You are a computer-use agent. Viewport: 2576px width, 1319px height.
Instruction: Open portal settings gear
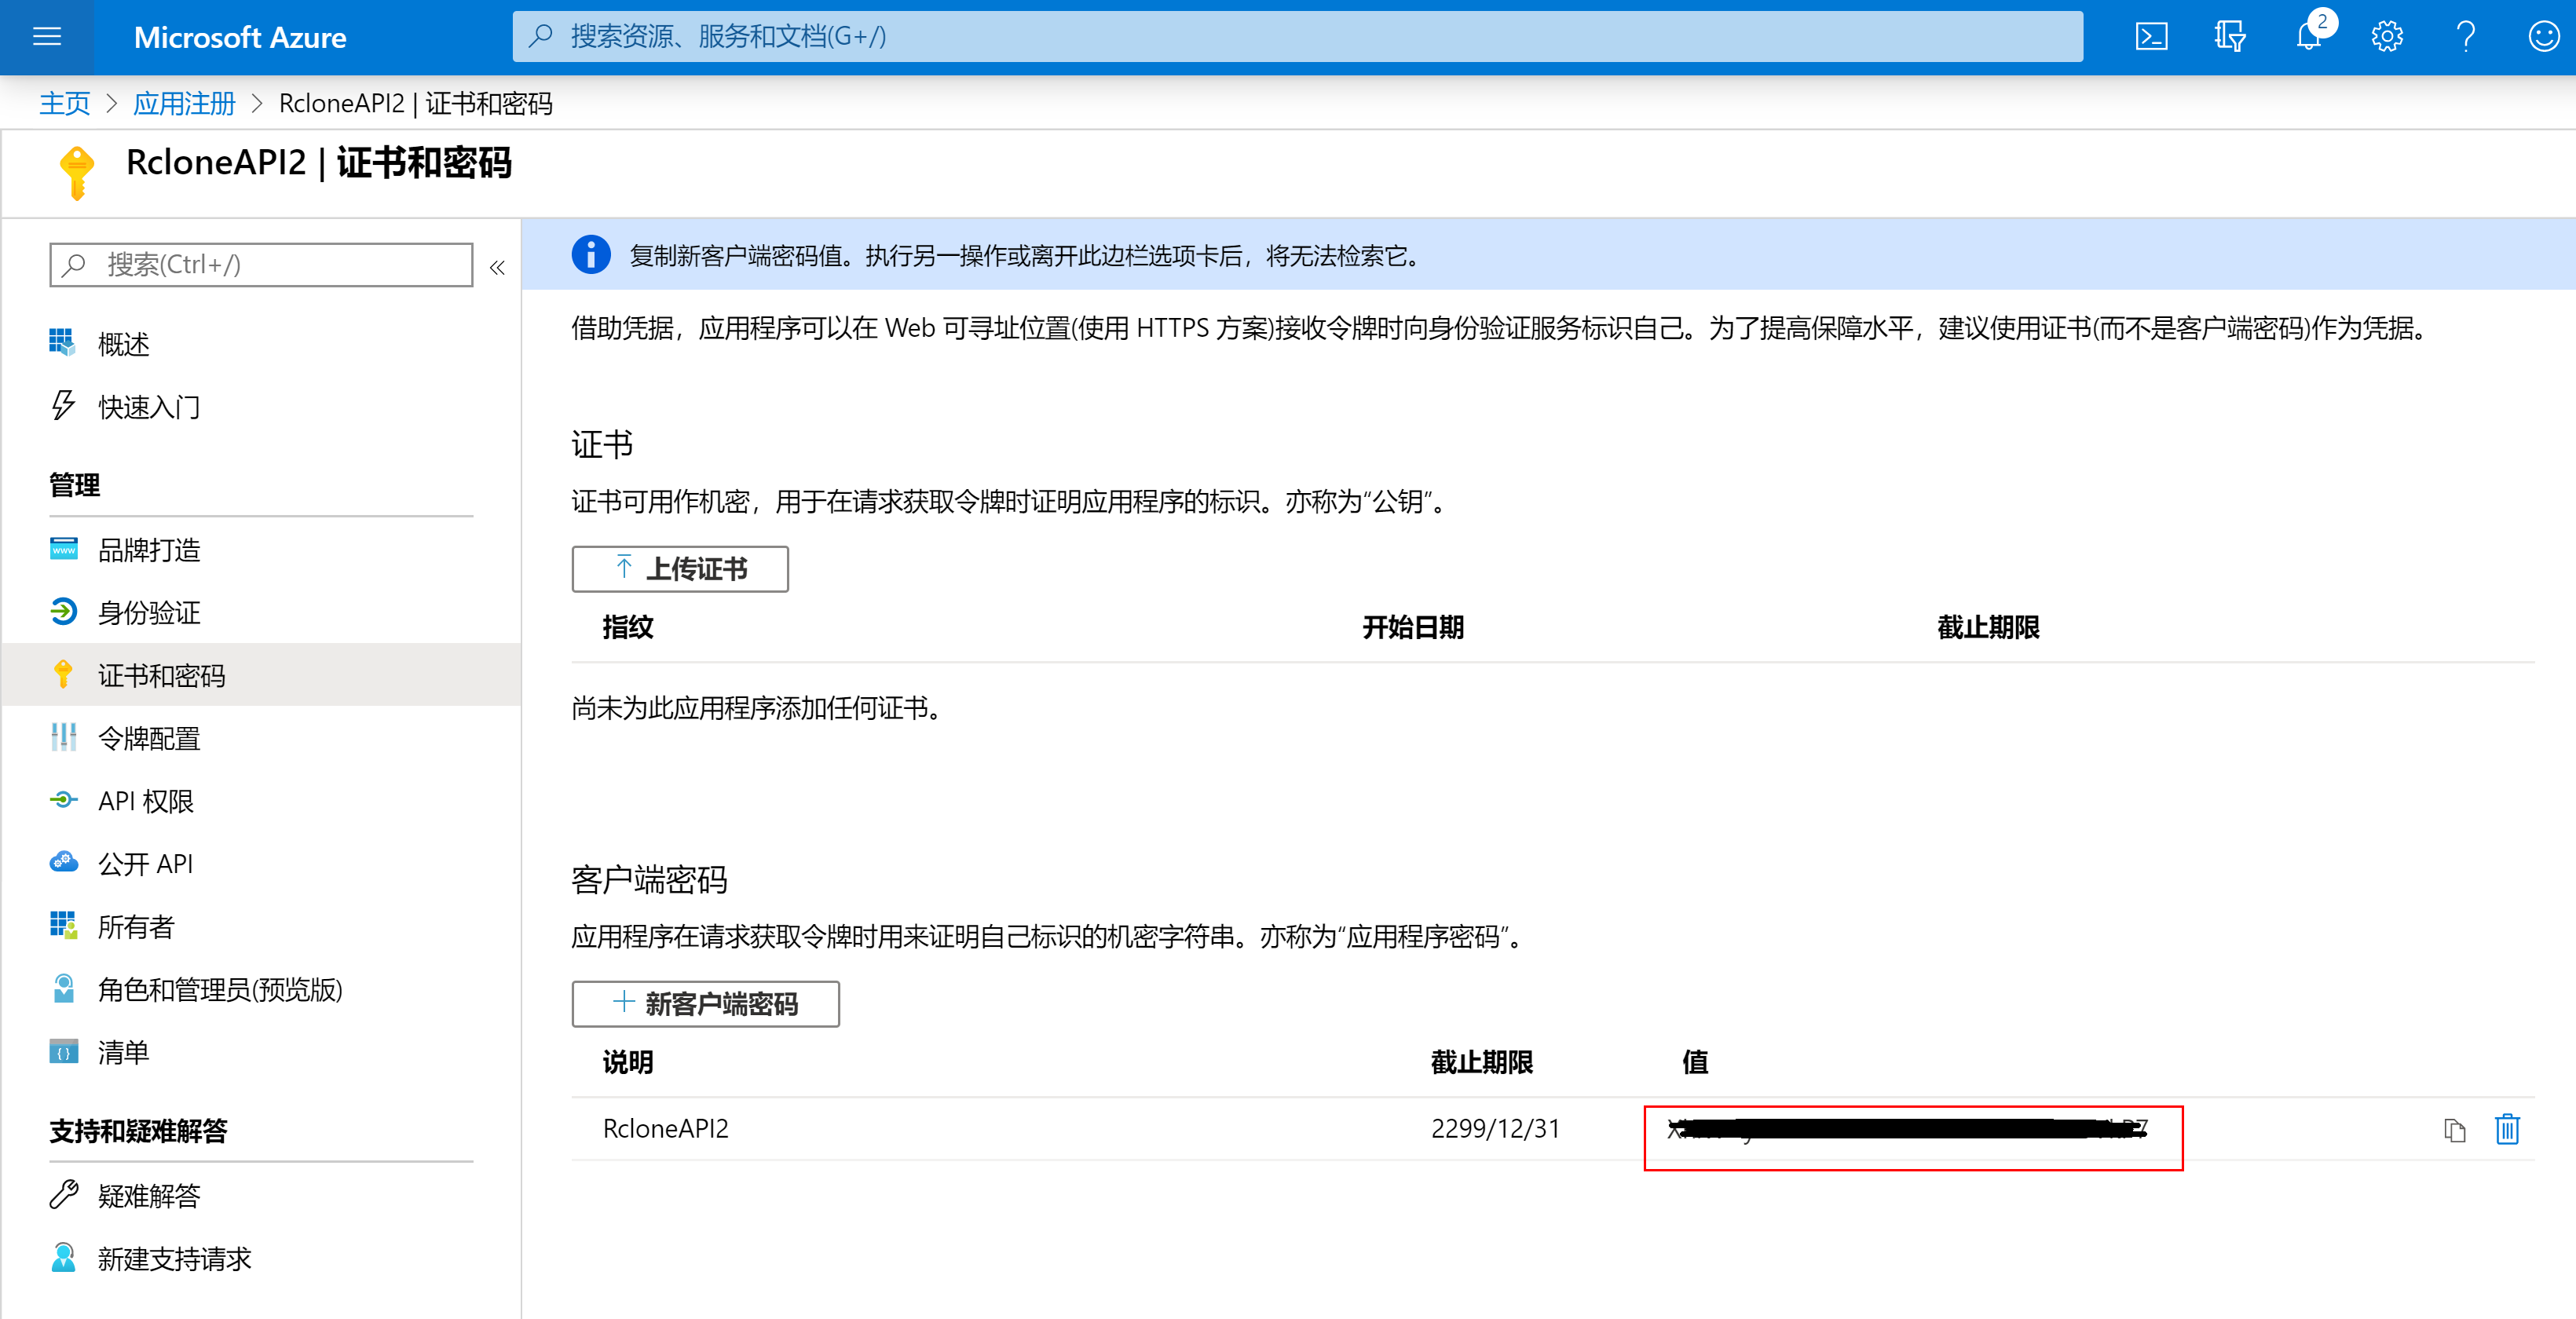[2387, 37]
